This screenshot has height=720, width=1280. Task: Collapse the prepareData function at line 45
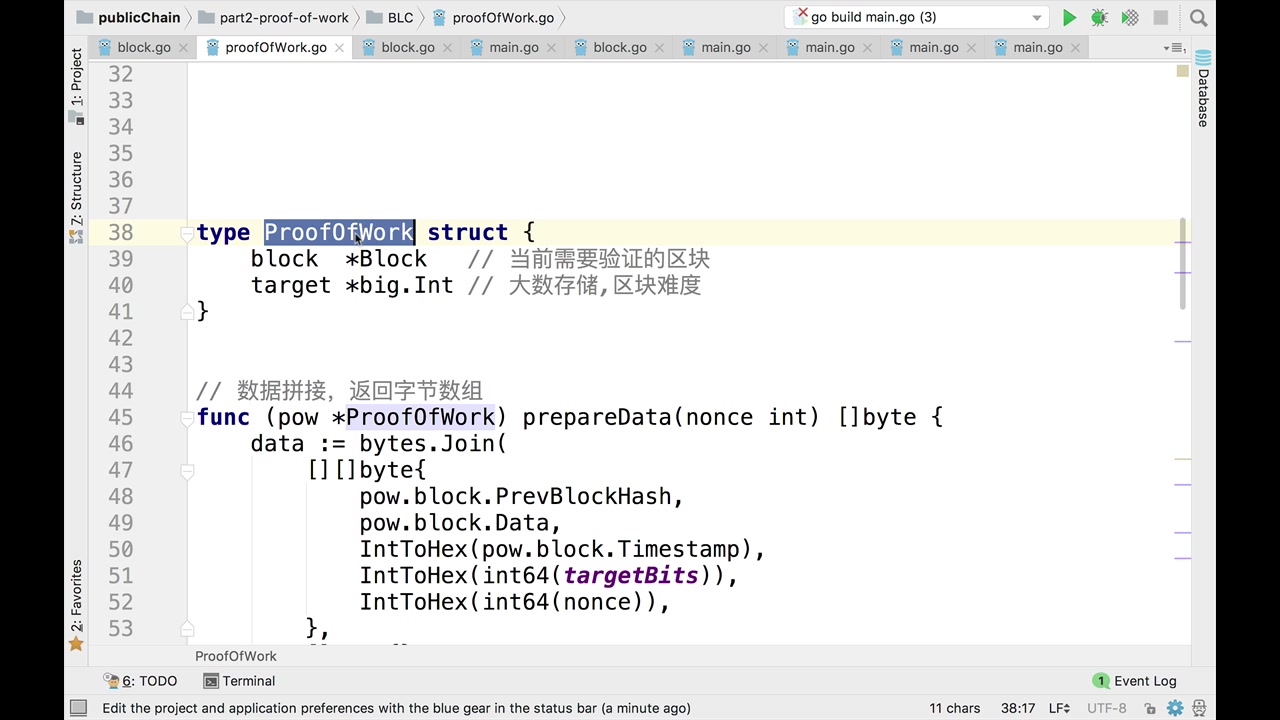click(x=187, y=418)
